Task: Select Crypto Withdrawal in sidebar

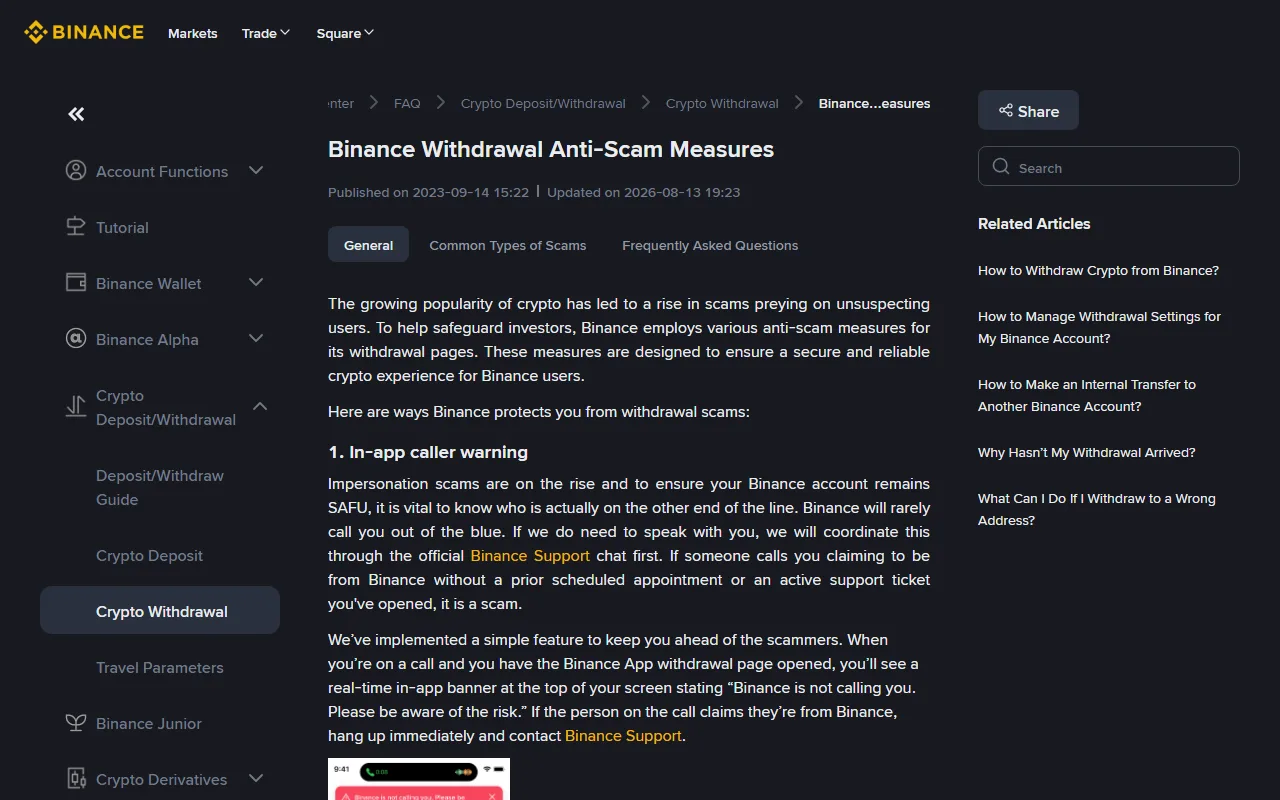Action: pos(160,610)
